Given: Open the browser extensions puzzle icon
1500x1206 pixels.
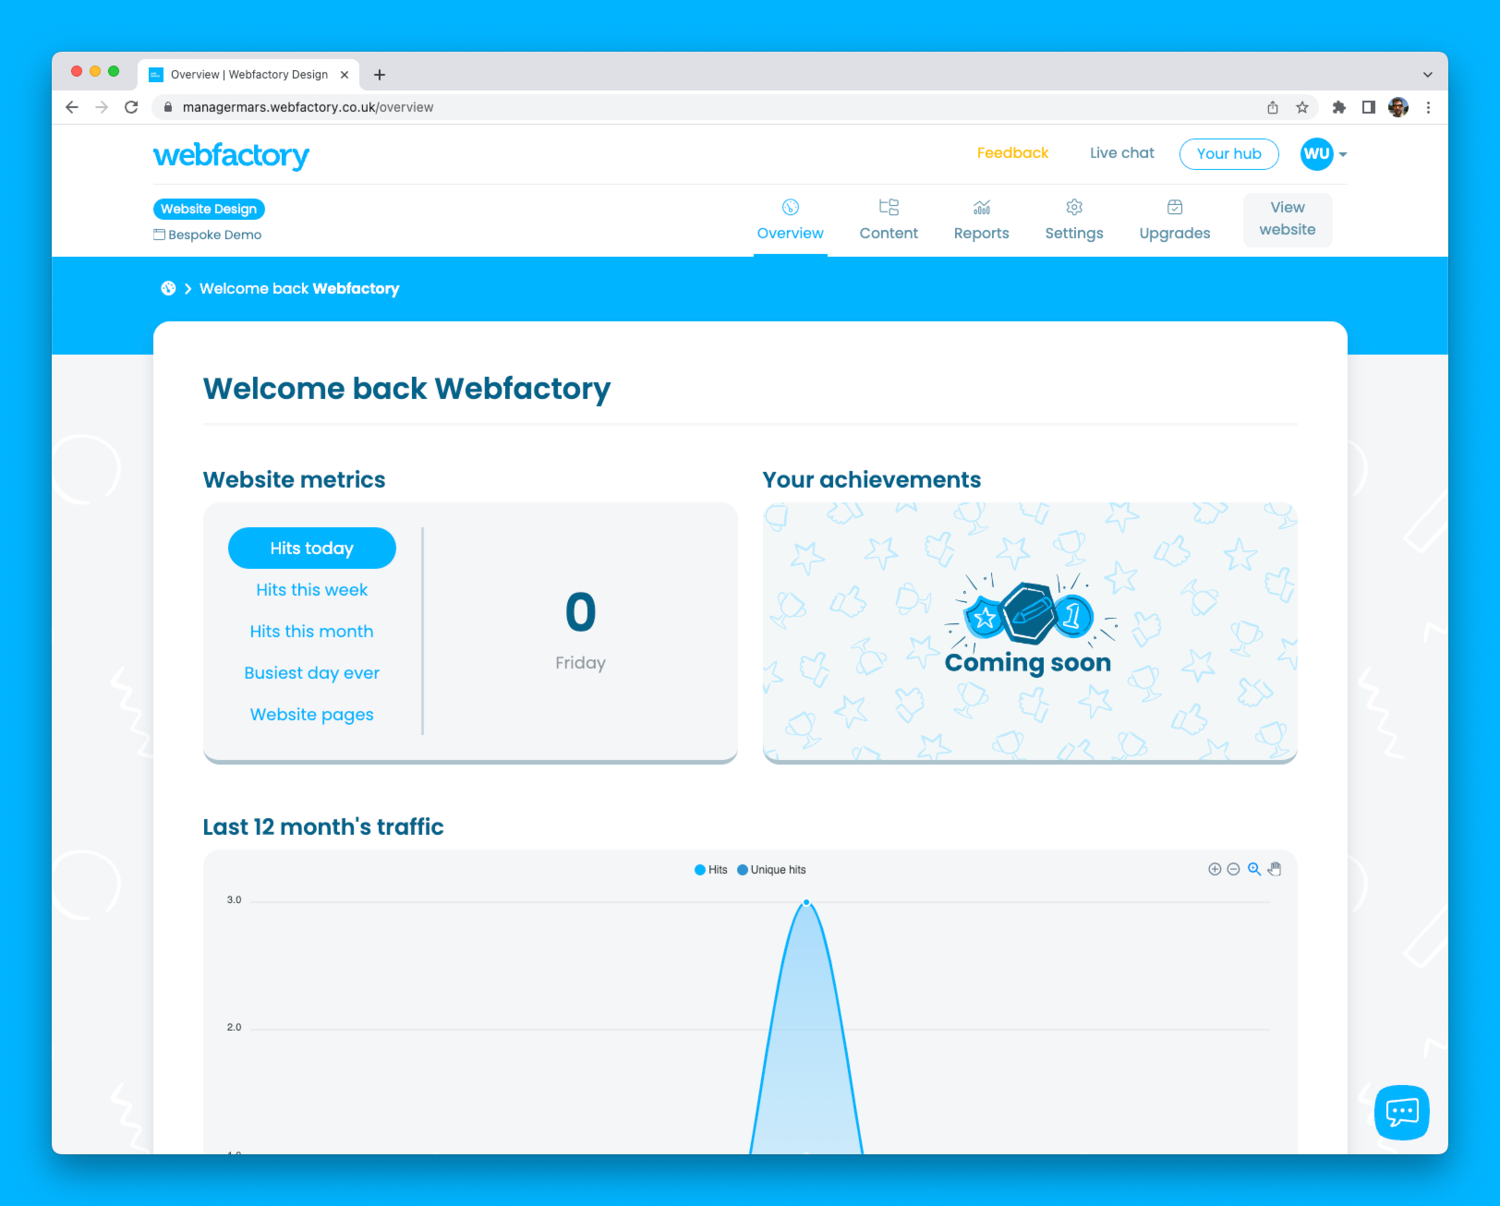Looking at the screenshot, I should [x=1339, y=107].
